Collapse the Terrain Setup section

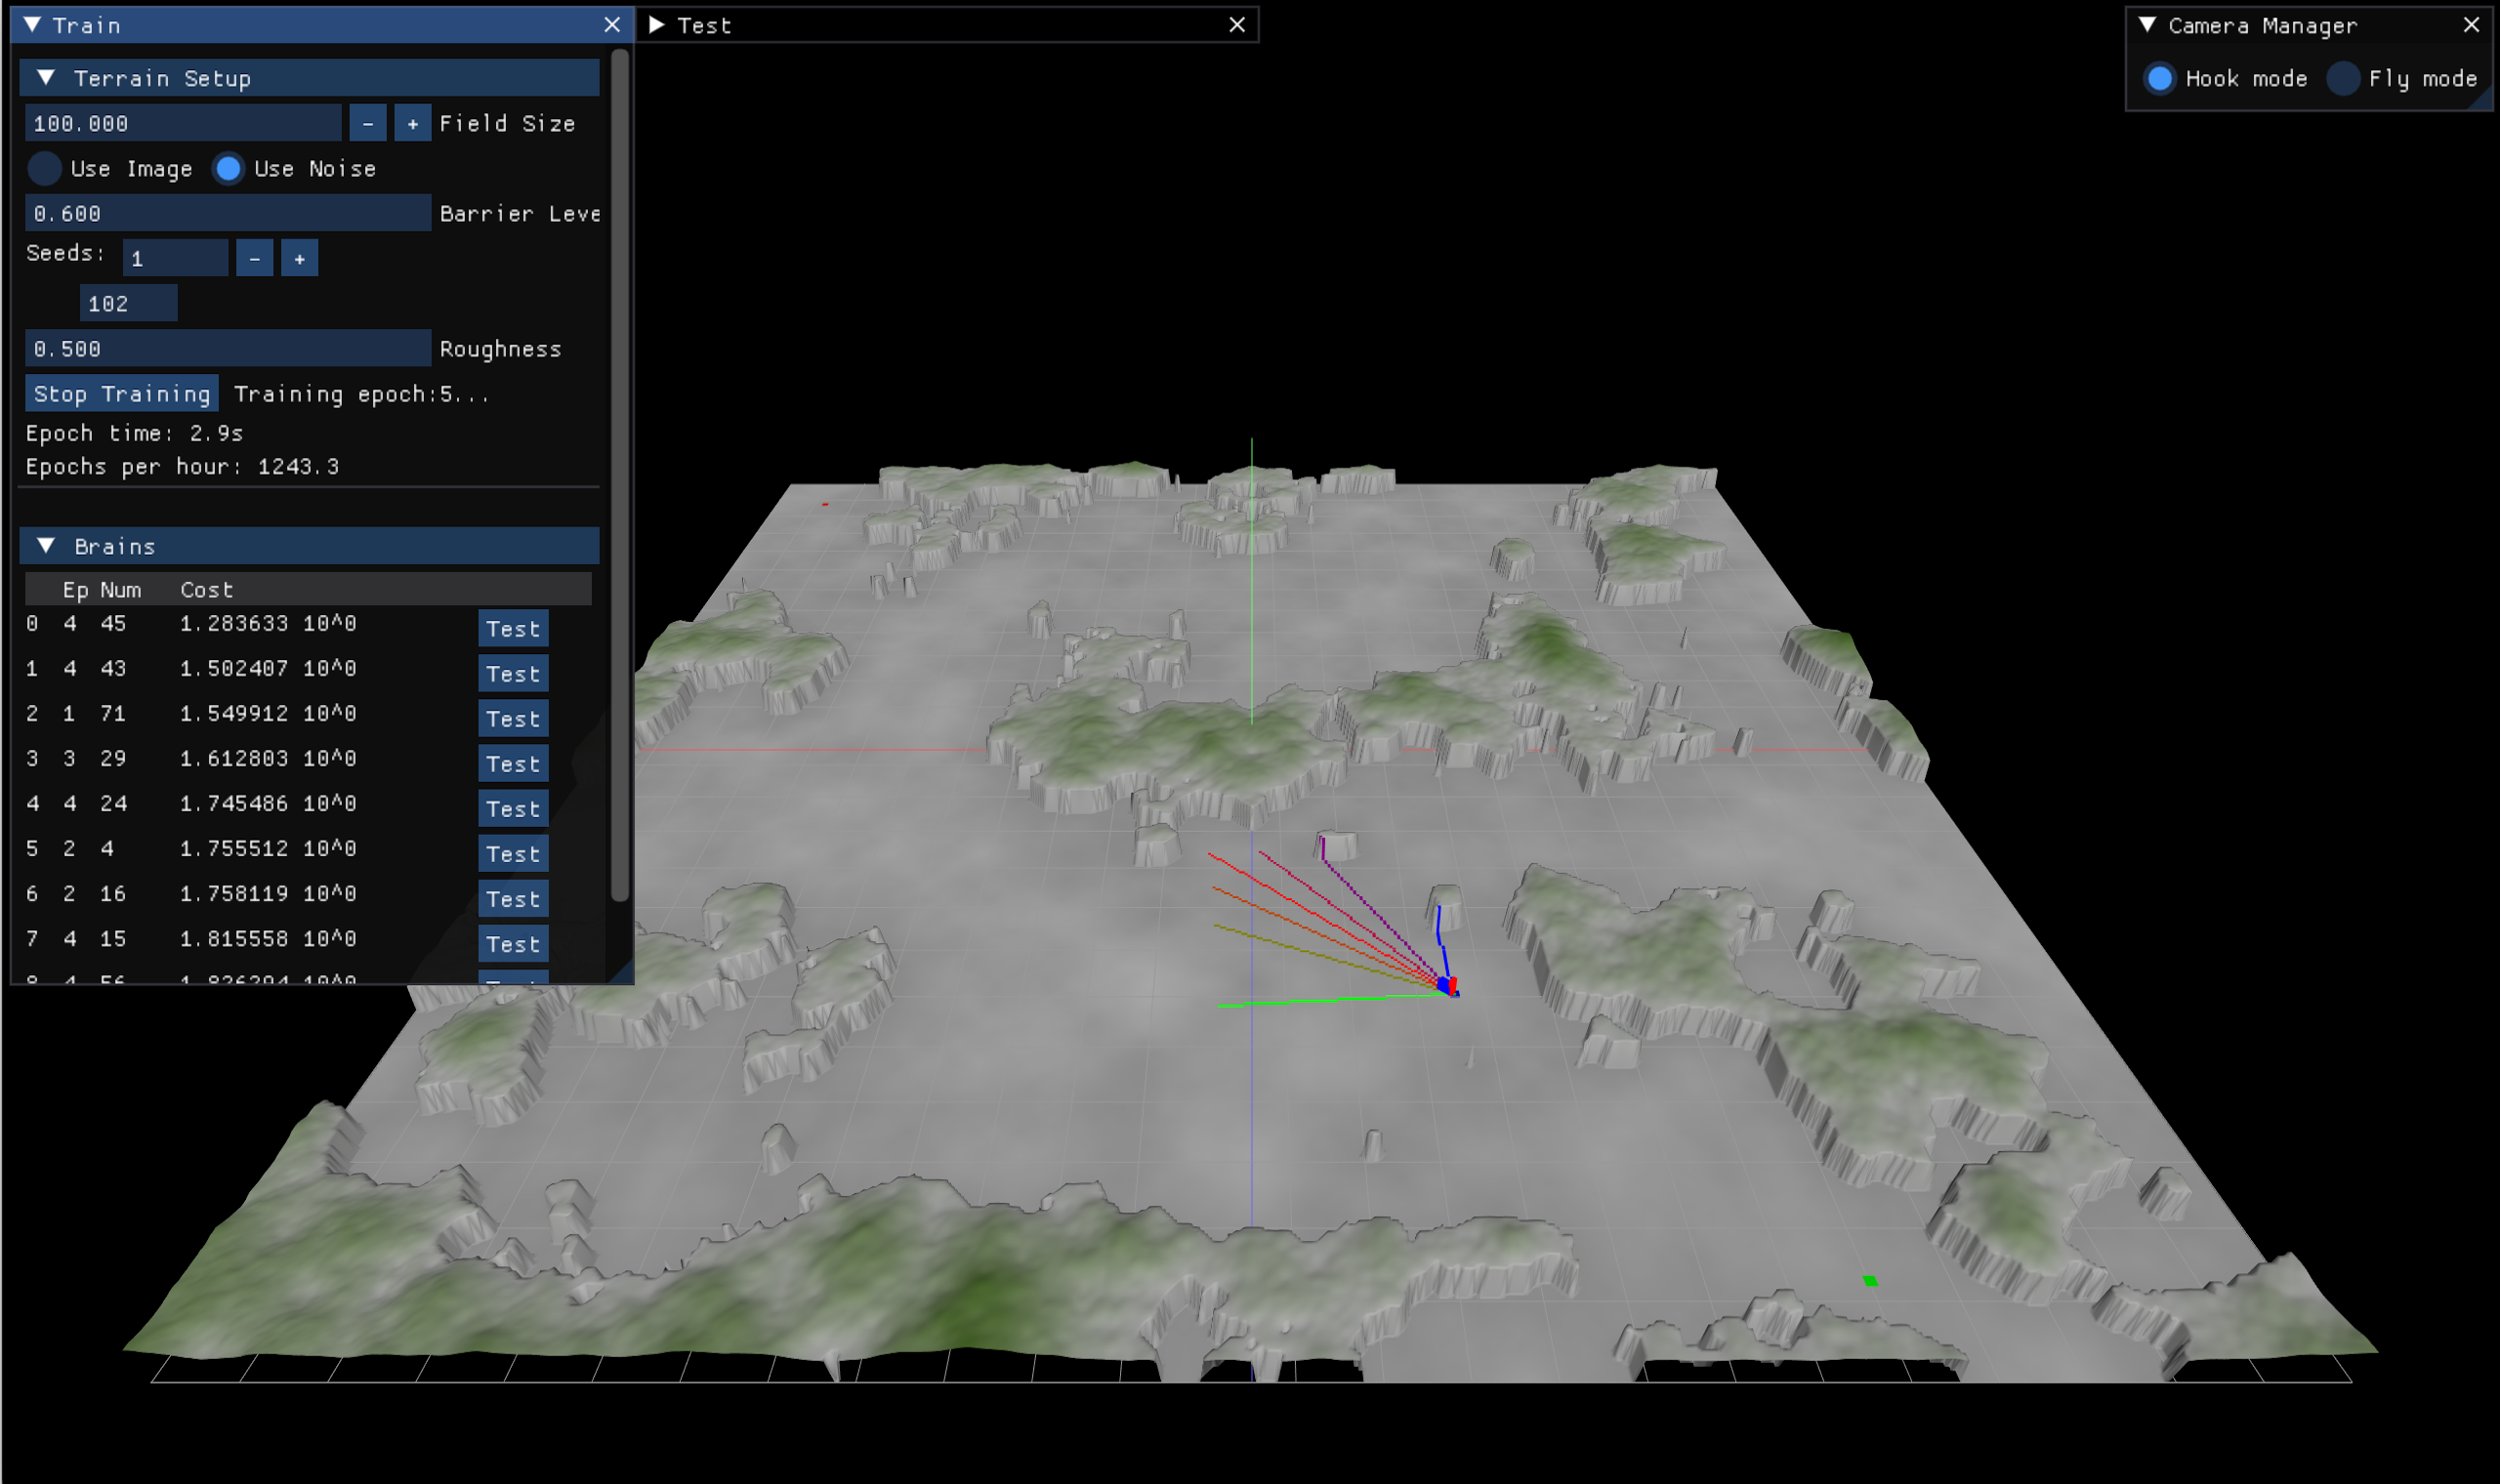[46, 78]
